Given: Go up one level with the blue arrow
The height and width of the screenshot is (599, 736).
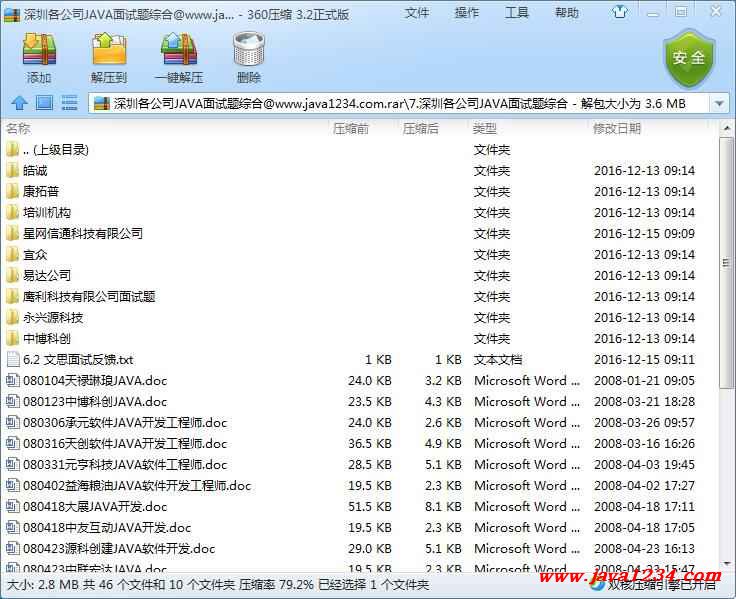Looking at the screenshot, I should (x=19, y=103).
